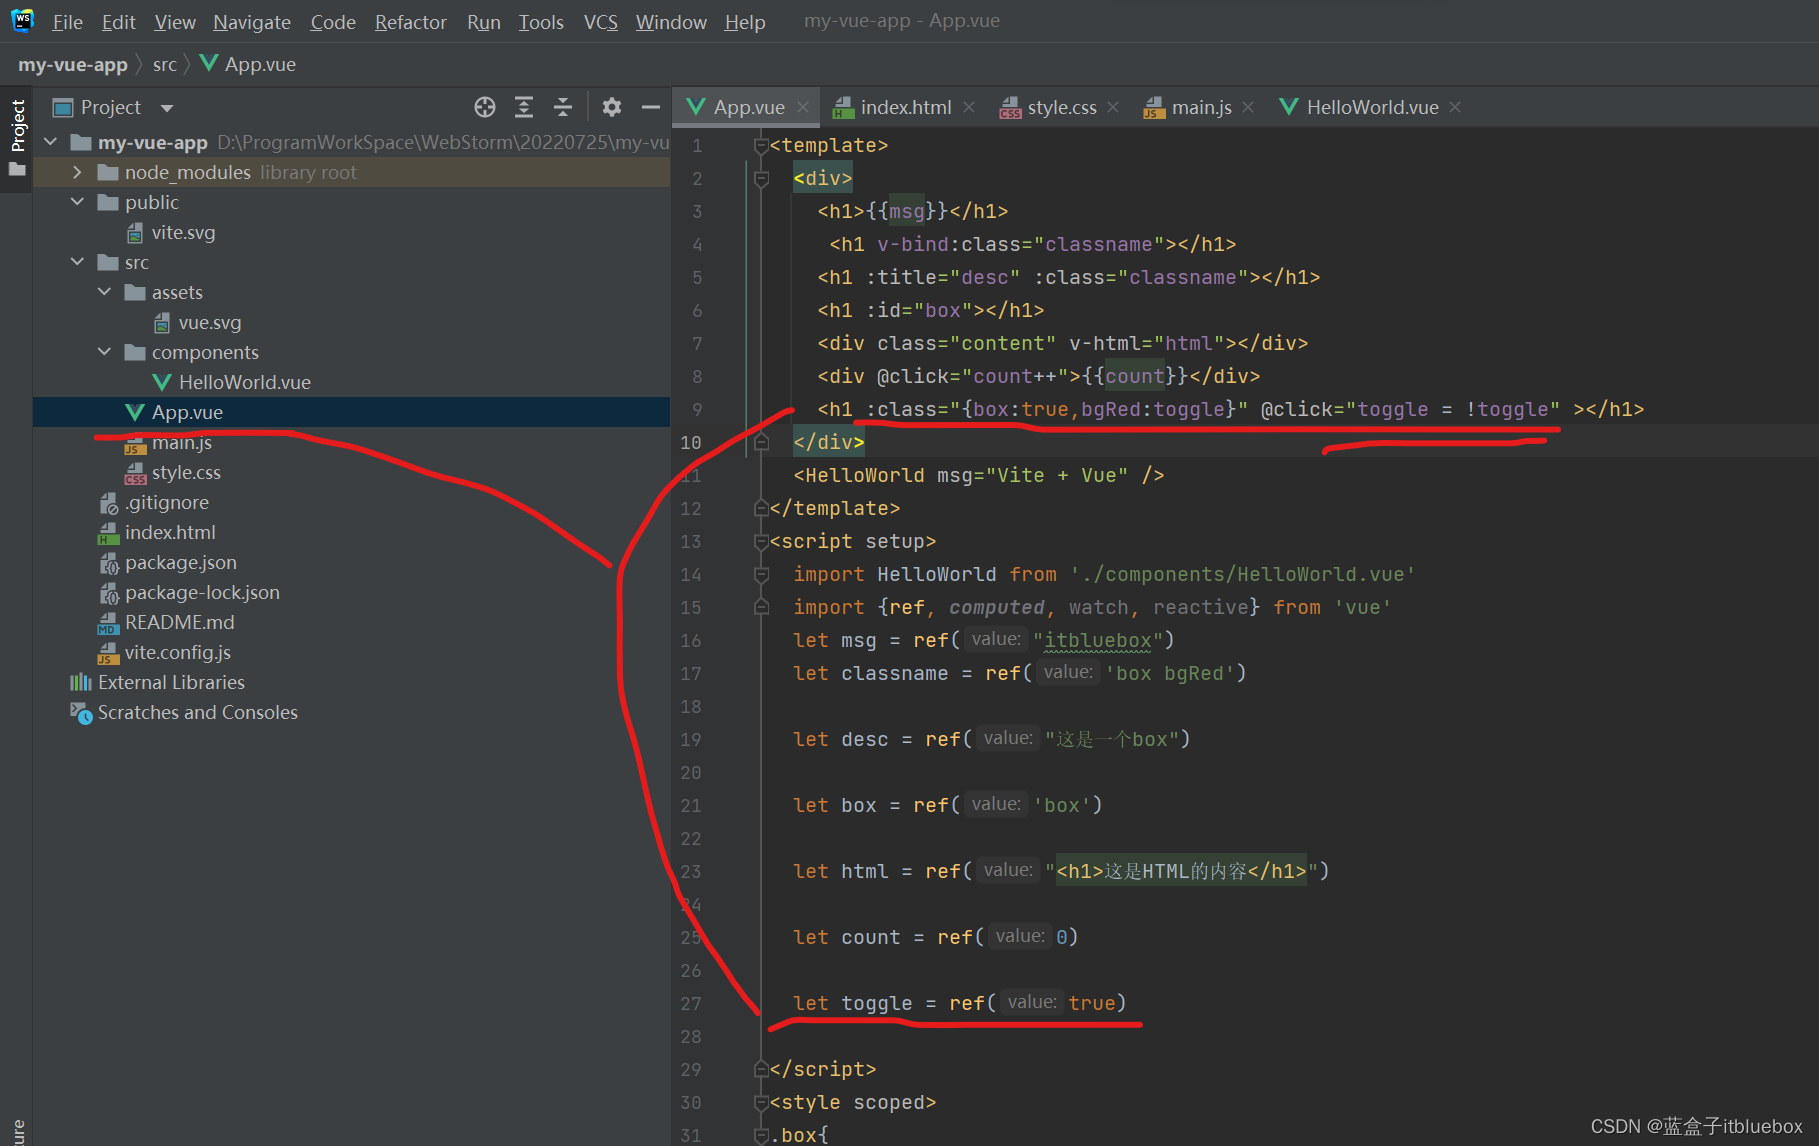Close the HelloWorld.vue tab
The height and width of the screenshot is (1146, 1819).
(x=1455, y=107)
